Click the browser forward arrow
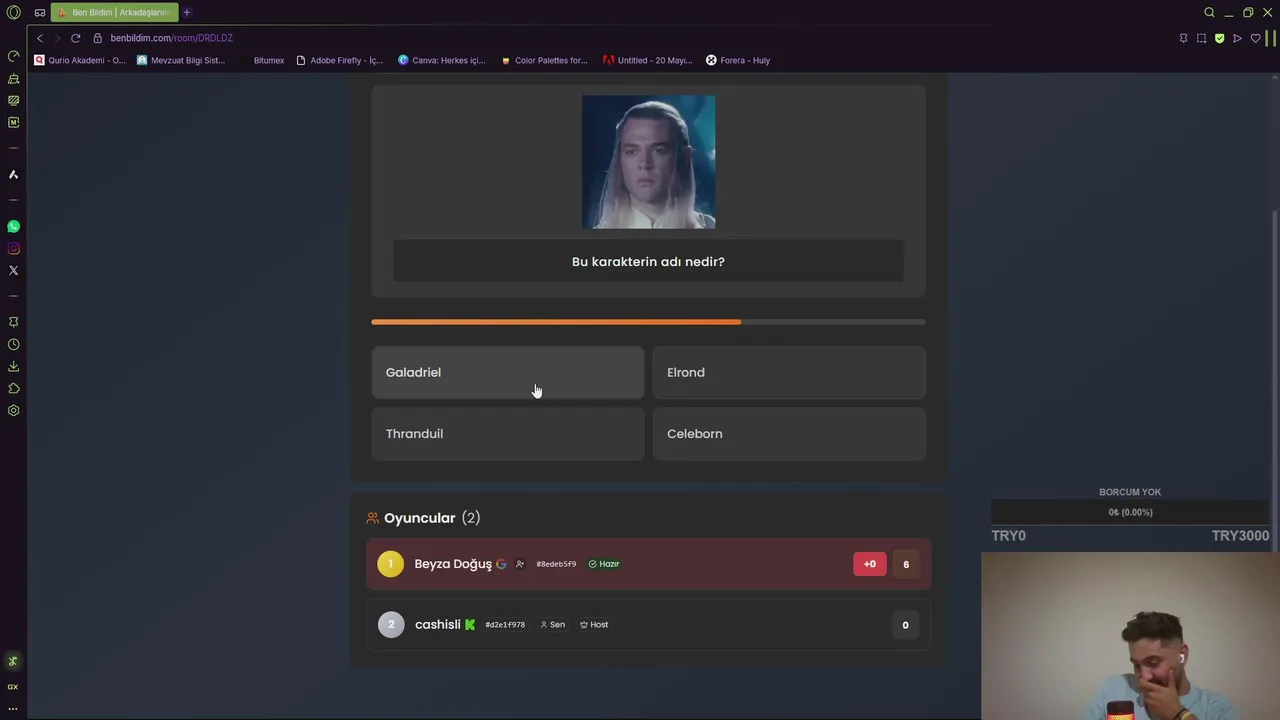The height and width of the screenshot is (720, 1280). [57, 38]
